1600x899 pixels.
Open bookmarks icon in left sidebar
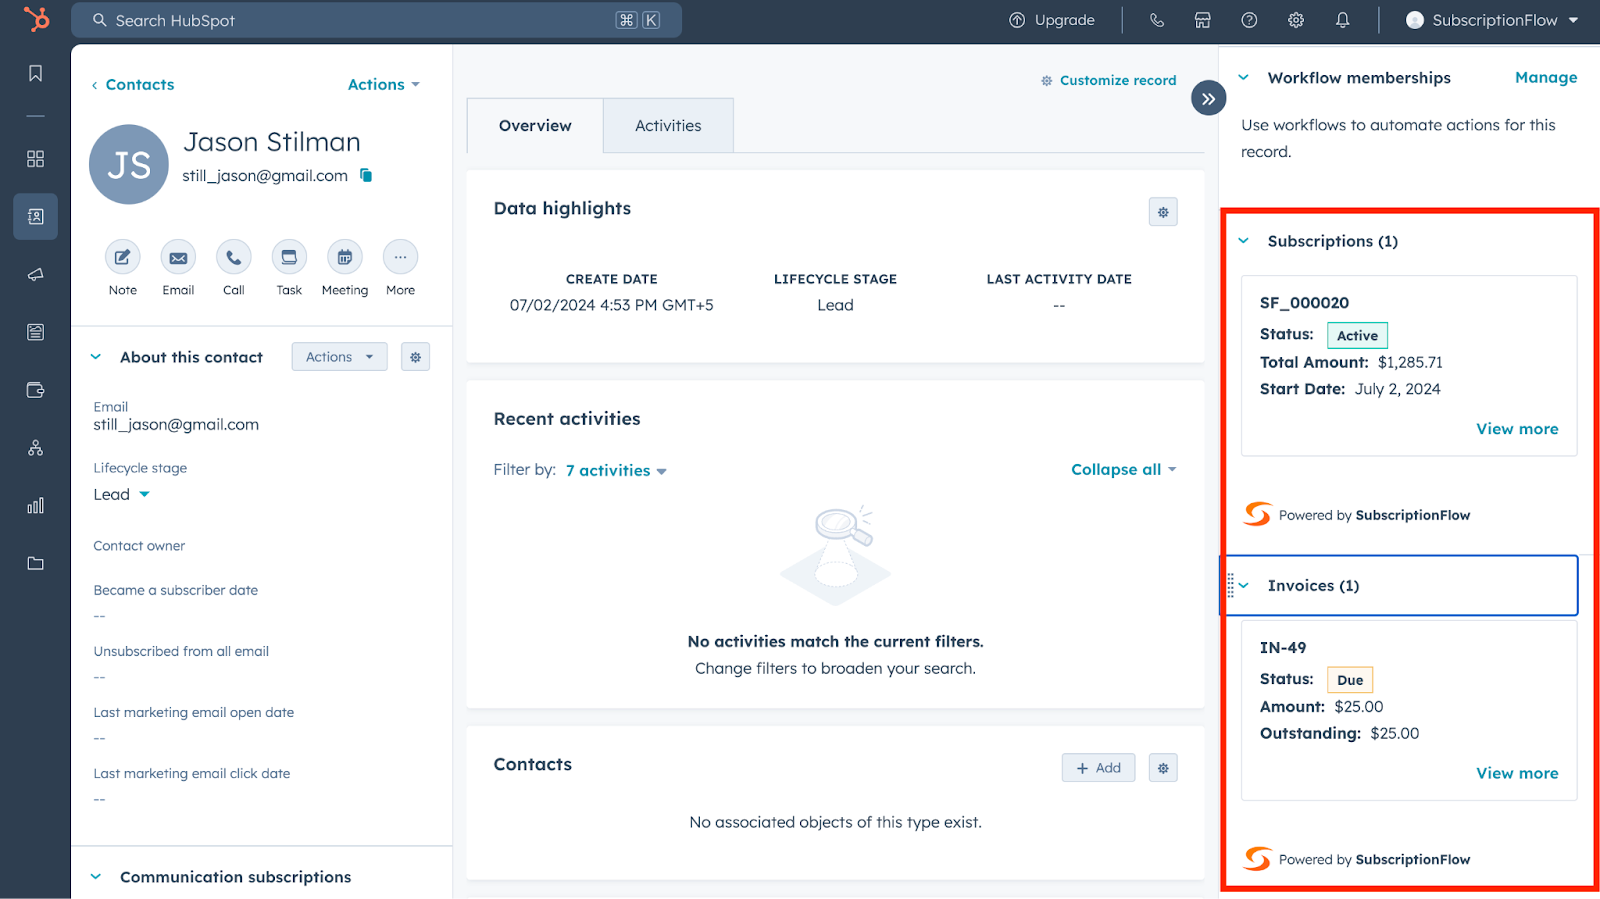tap(35, 73)
